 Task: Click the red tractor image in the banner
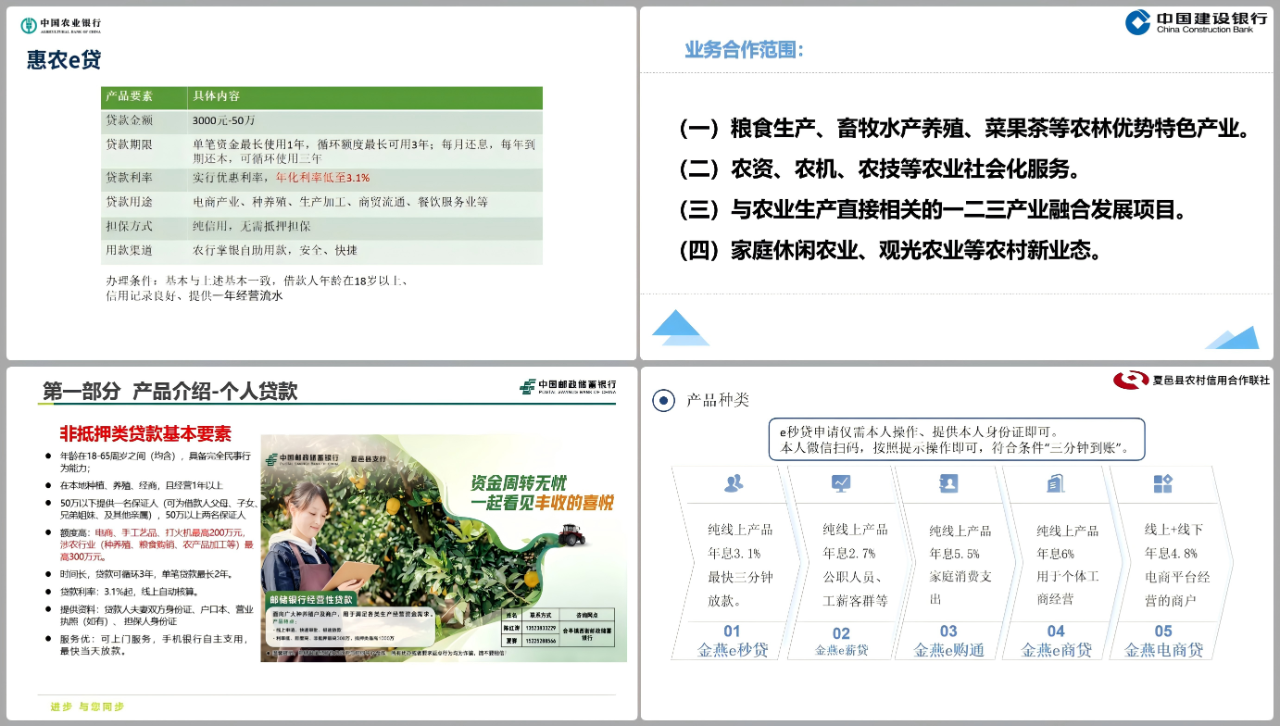point(571,535)
